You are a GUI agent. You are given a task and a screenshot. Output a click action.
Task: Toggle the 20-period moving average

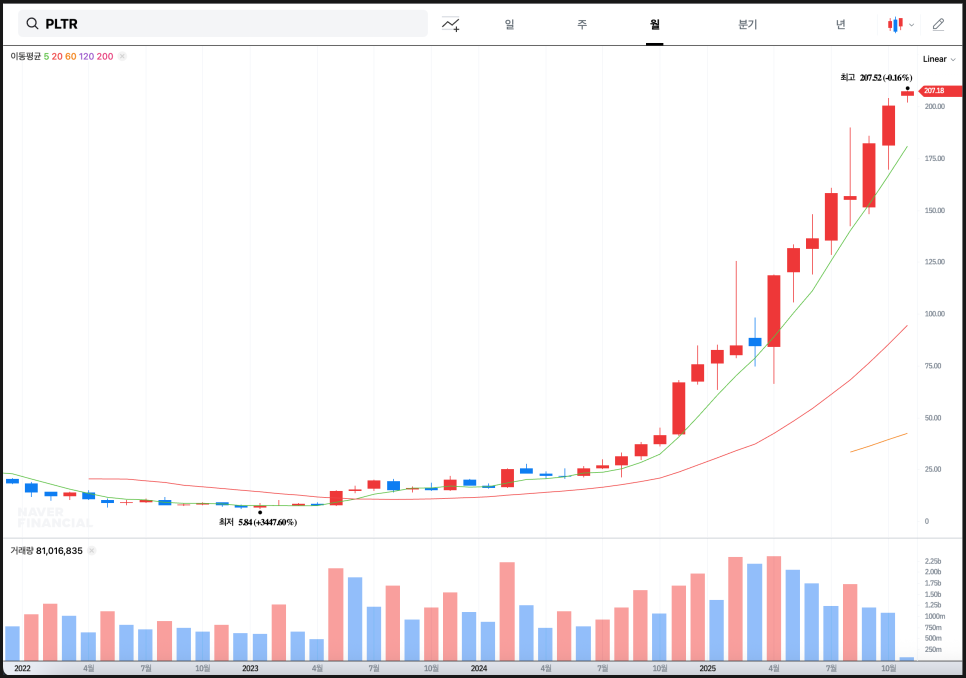pos(57,56)
